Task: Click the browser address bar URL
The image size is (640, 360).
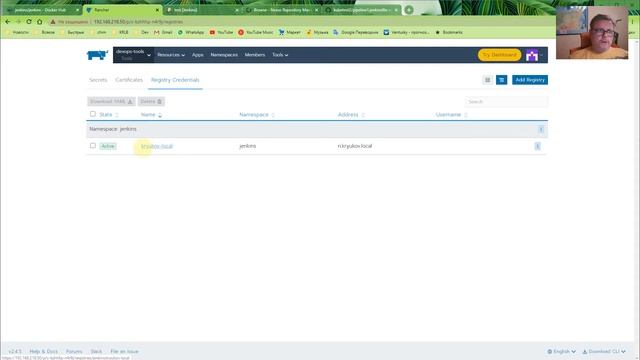Action: (x=138, y=22)
